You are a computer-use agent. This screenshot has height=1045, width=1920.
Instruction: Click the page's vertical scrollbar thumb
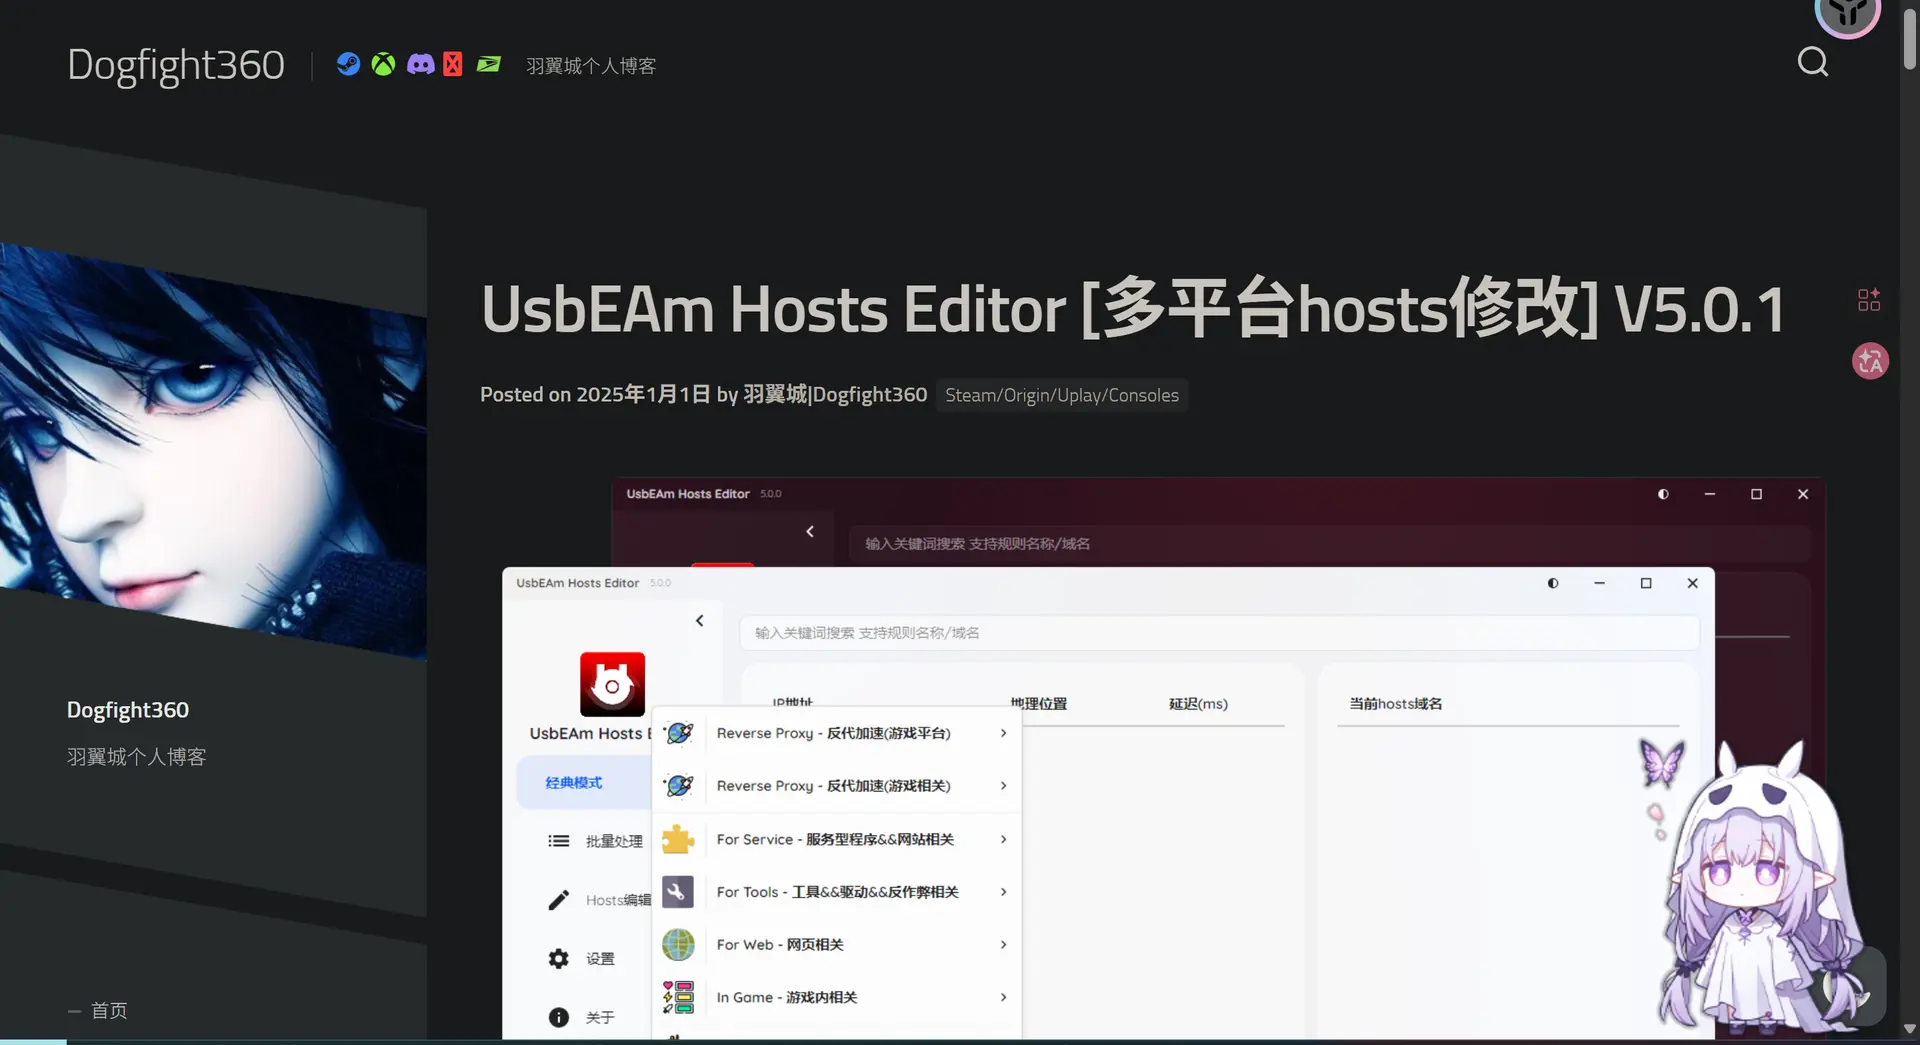(1909, 37)
